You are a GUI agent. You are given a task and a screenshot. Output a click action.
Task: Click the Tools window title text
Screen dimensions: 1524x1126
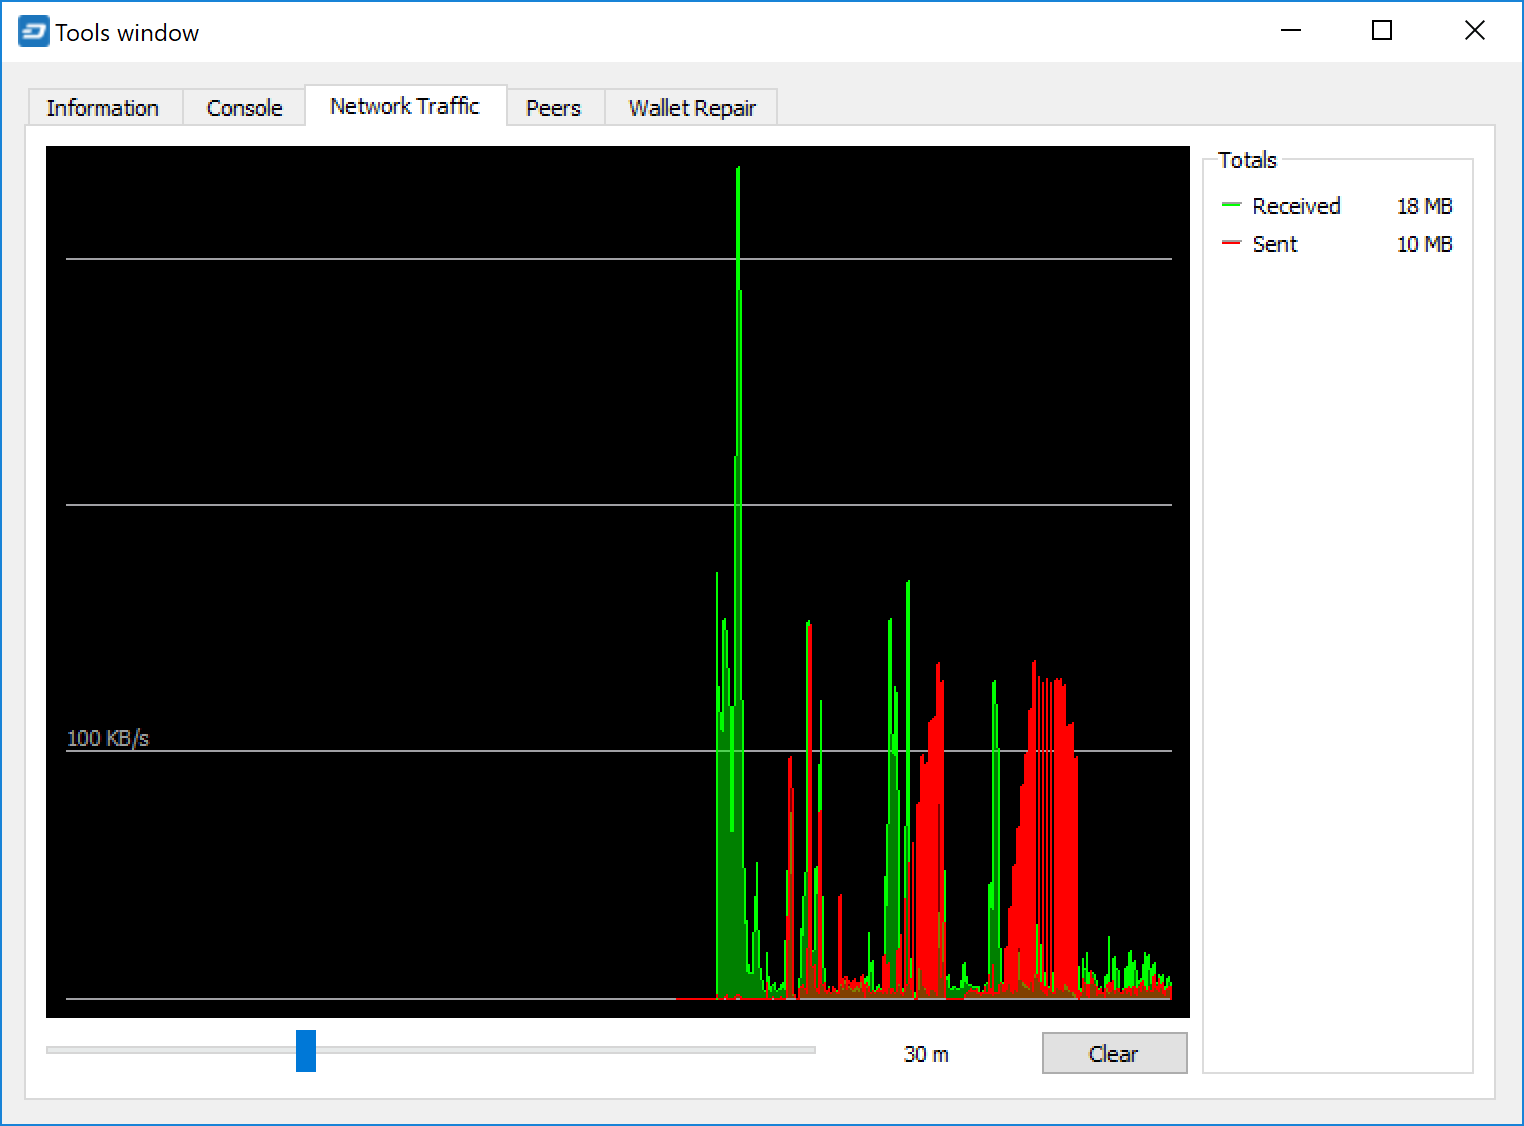127,33
